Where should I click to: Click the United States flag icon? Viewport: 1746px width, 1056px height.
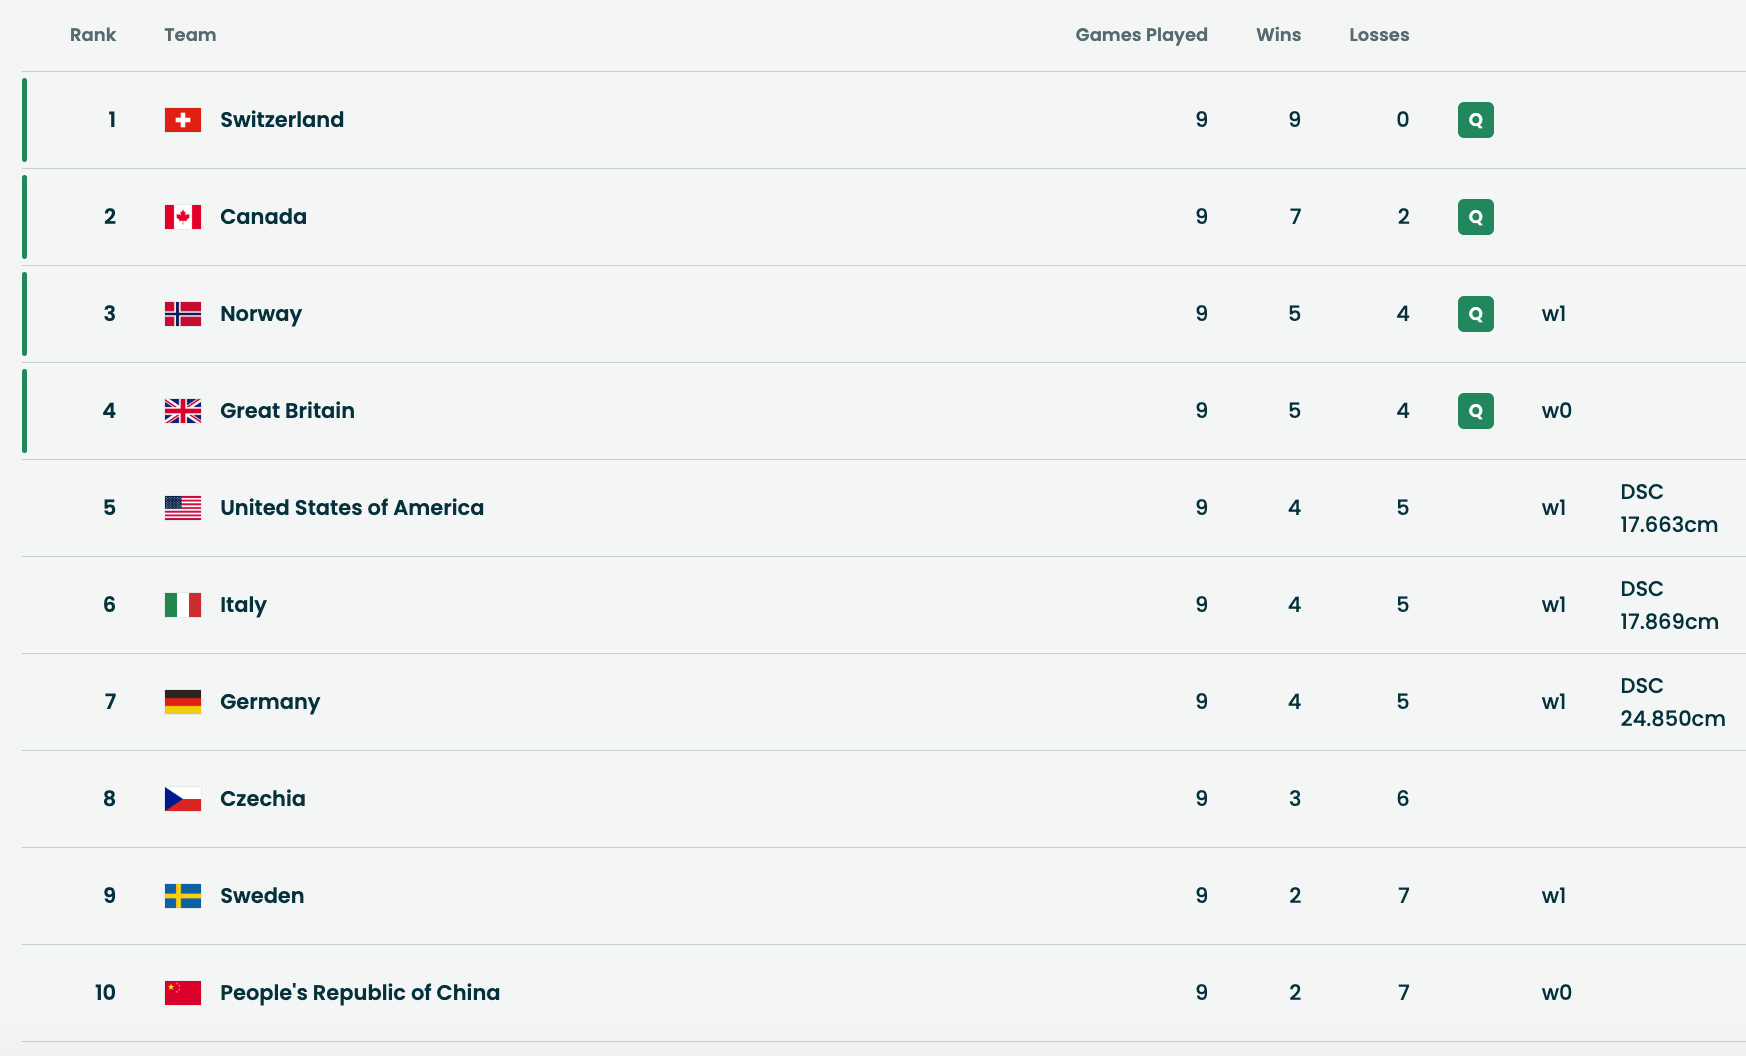pos(183,508)
